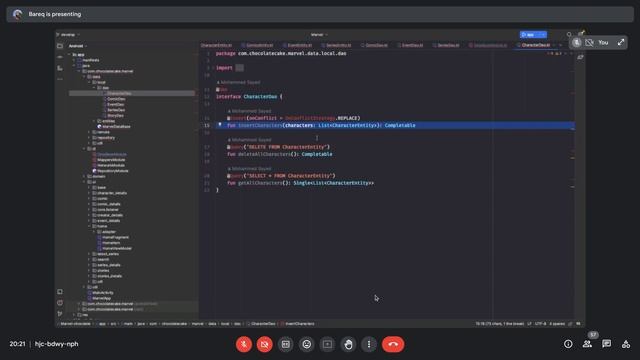Open the Git tool window icon in the left strip

(x=60, y=314)
